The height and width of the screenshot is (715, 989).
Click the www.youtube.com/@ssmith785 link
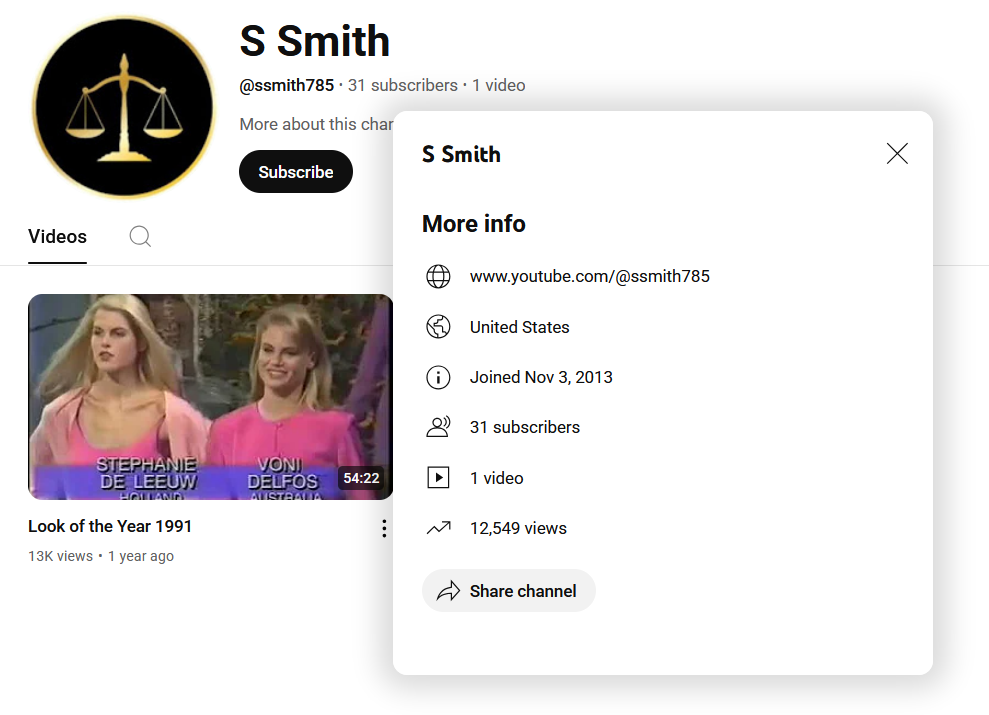point(590,276)
